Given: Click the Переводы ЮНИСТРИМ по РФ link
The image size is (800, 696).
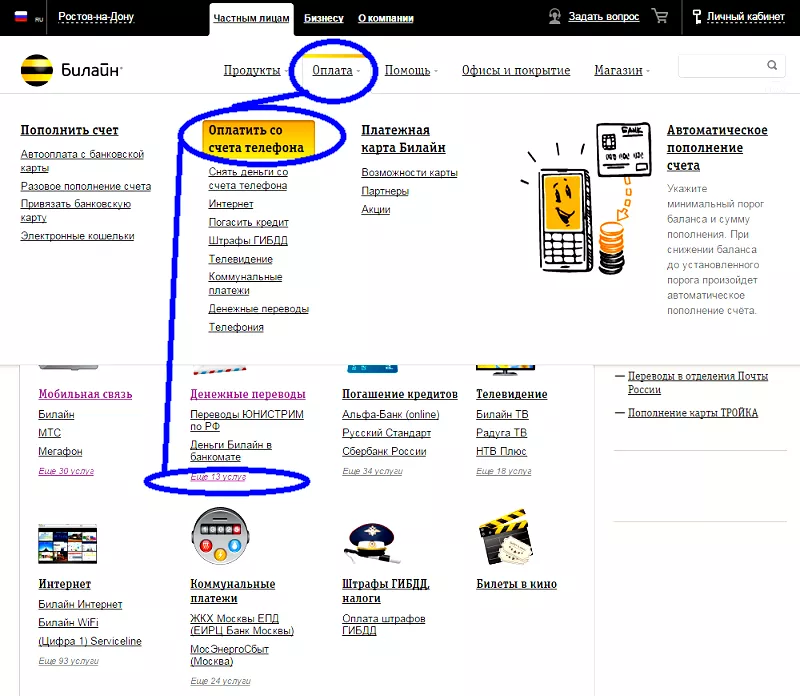Looking at the screenshot, I should tap(247, 420).
